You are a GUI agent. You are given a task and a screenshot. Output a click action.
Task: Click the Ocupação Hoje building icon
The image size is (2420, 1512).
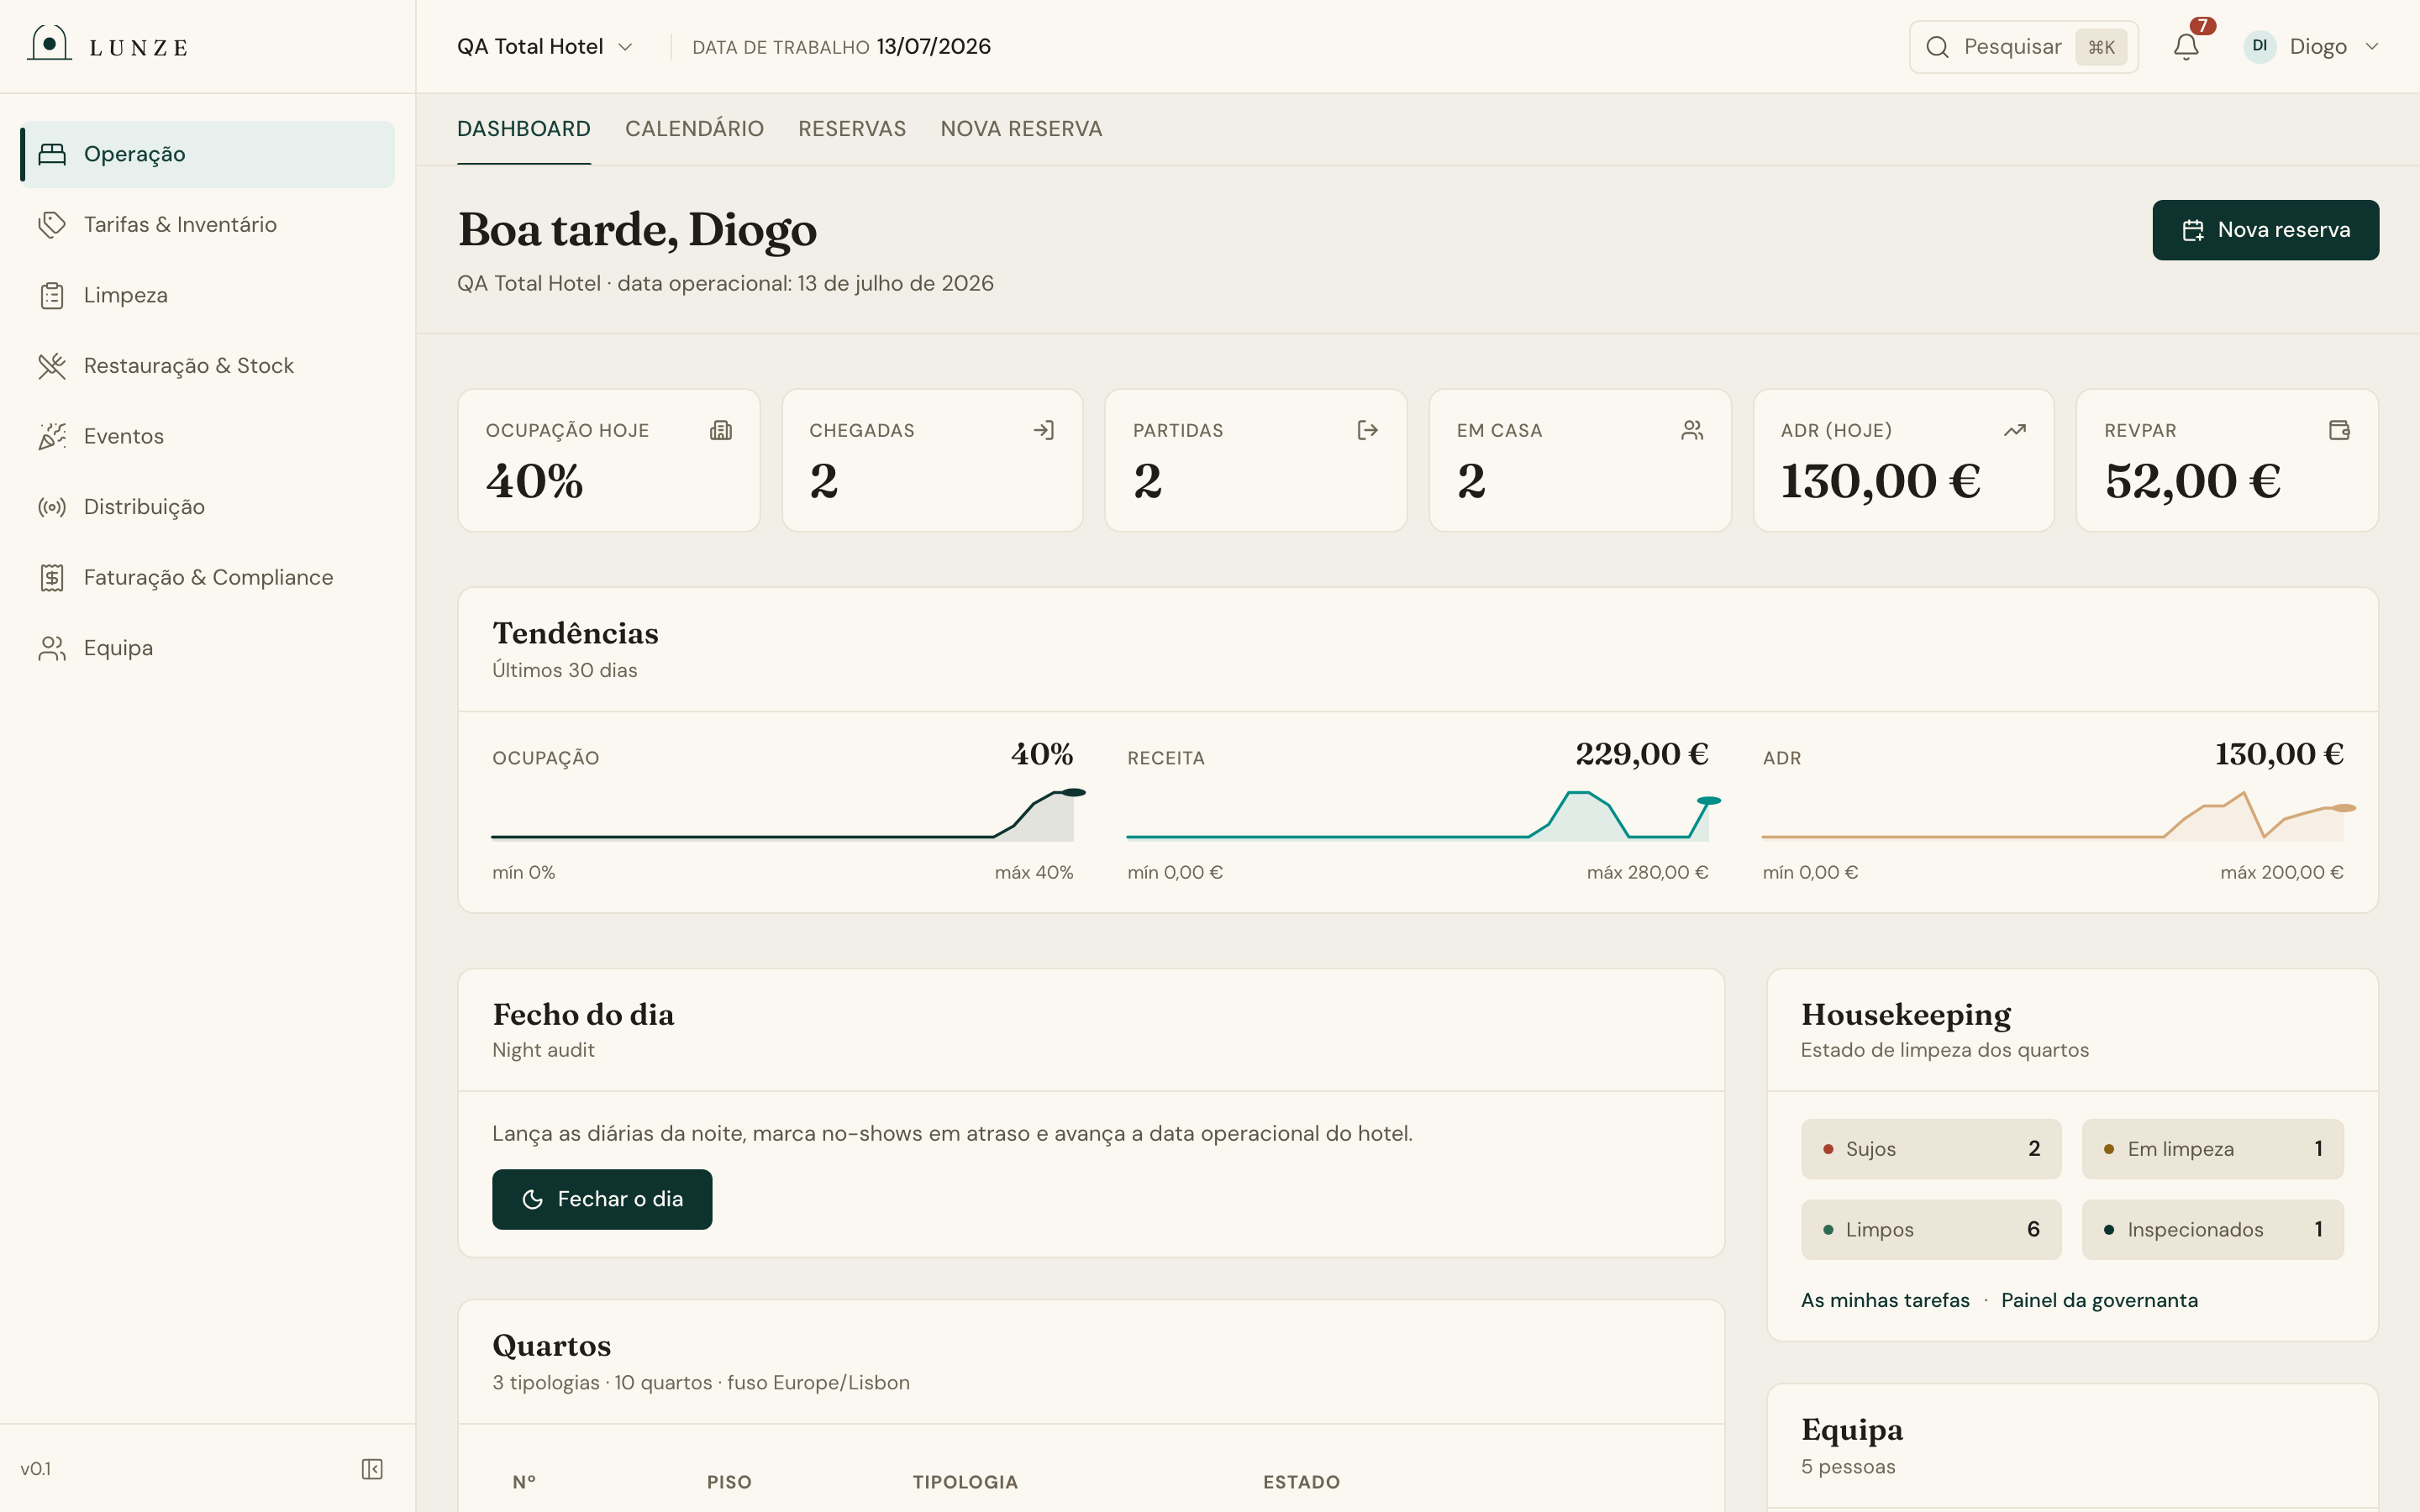coord(721,430)
